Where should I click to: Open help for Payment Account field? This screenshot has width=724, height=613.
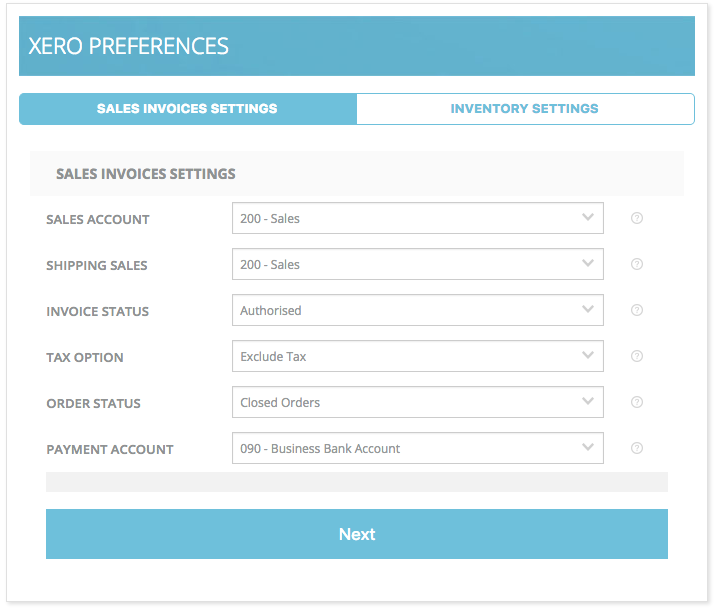tap(637, 448)
